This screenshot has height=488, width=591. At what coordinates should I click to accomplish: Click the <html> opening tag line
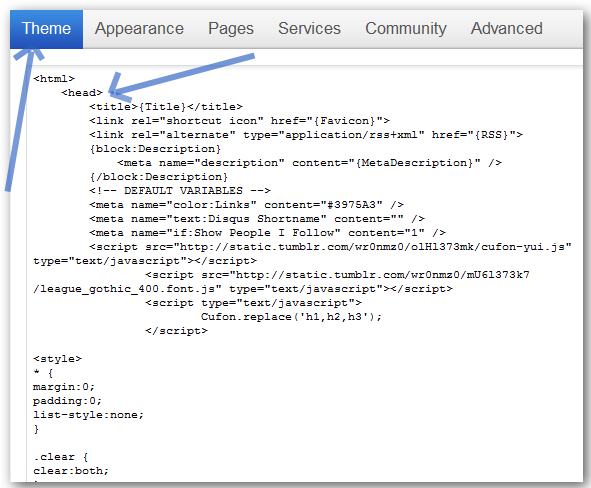coord(54,79)
